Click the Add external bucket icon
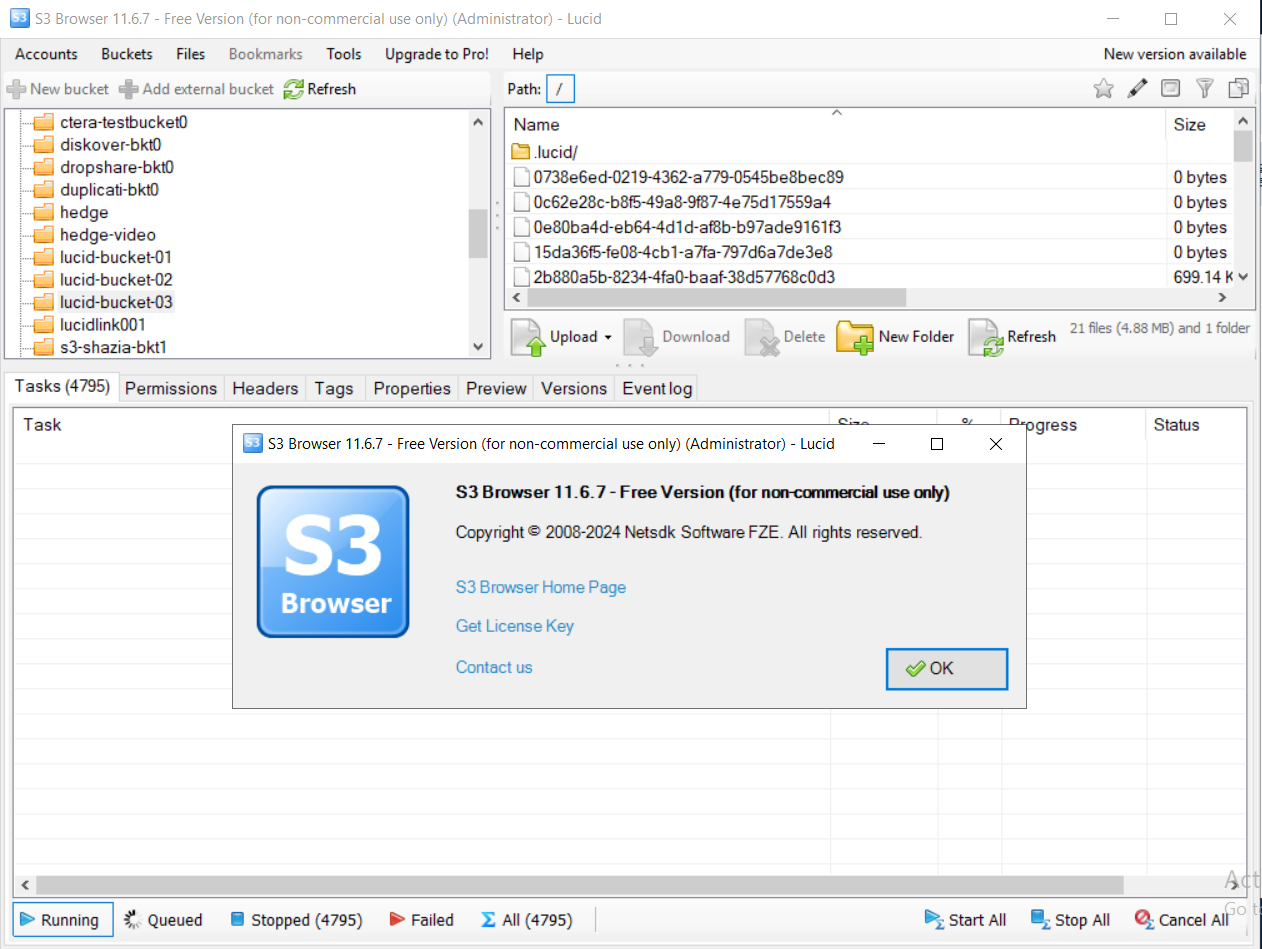1262x949 pixels. point(129,89)
